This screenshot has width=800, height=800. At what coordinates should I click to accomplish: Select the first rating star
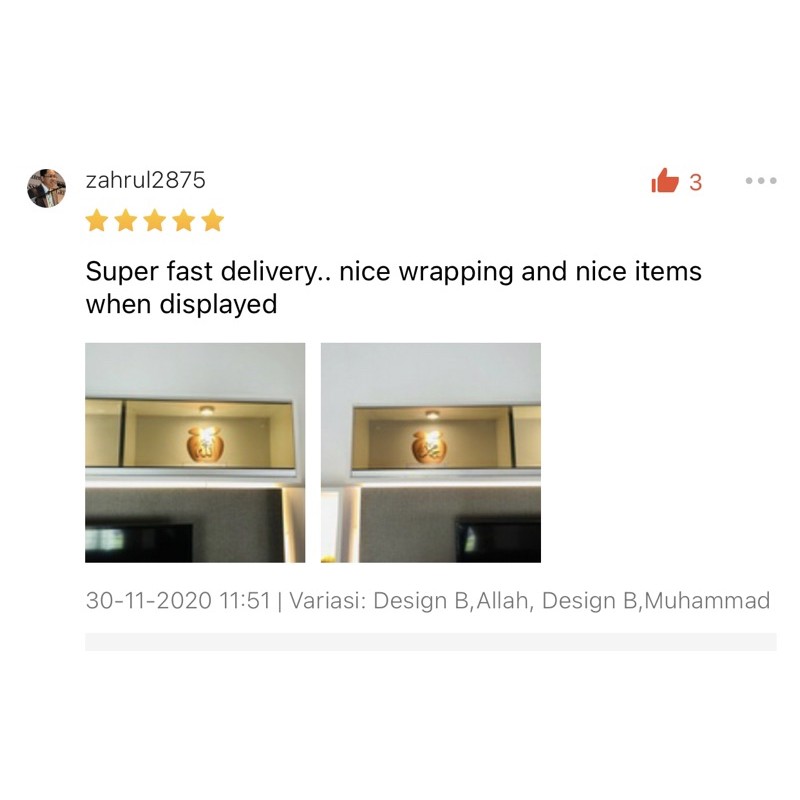(x=96, y=221)
